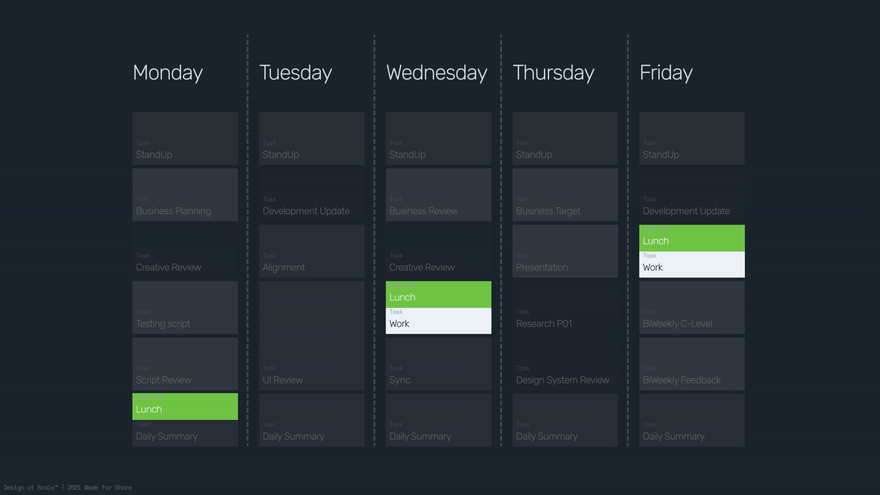
Task: Click Thursday's Research P01 task
Action: 565,308
